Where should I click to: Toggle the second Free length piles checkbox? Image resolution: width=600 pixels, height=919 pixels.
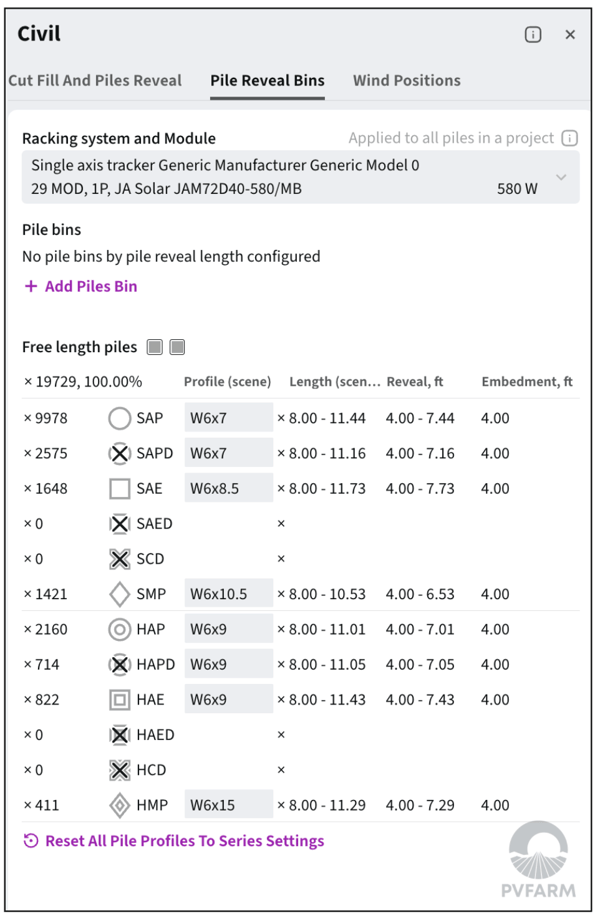point(175,346)
